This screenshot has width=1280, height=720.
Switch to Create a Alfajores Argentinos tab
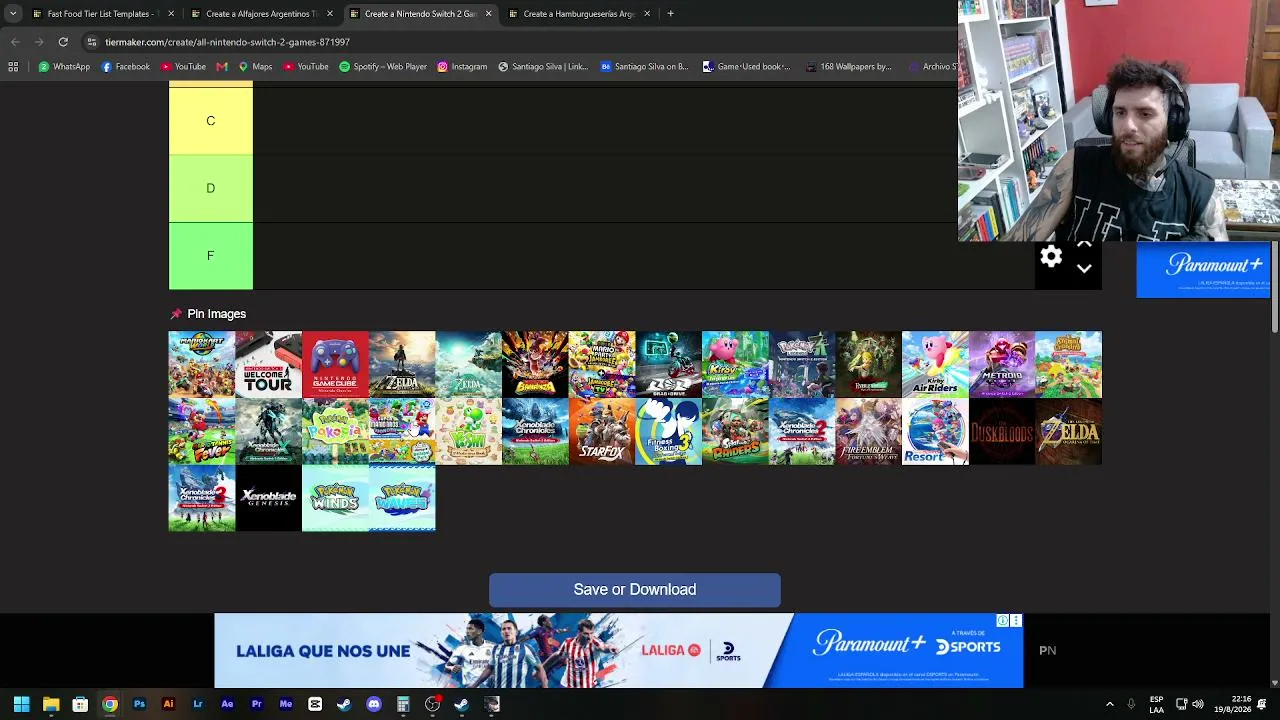tap(262, 14)
